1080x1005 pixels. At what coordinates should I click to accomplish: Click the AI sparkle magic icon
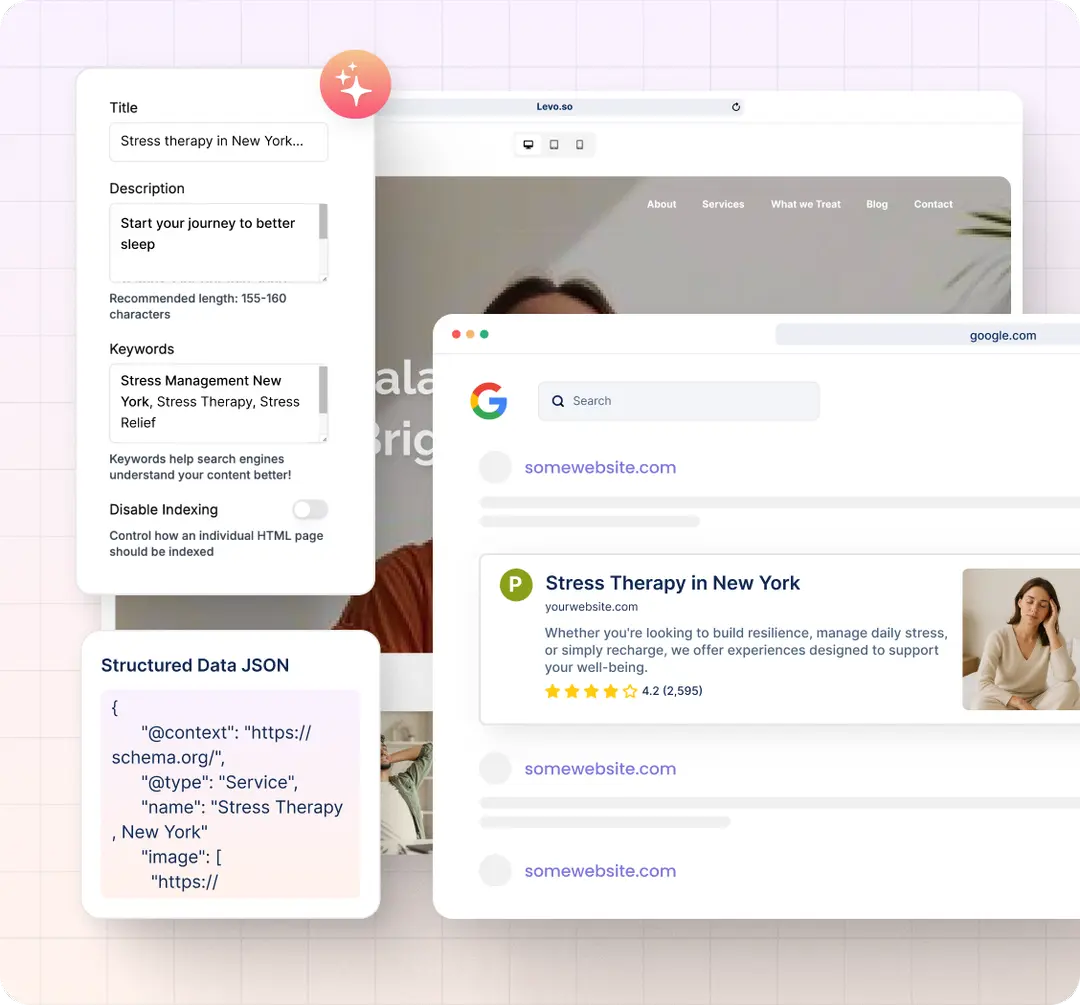point(355,84)
